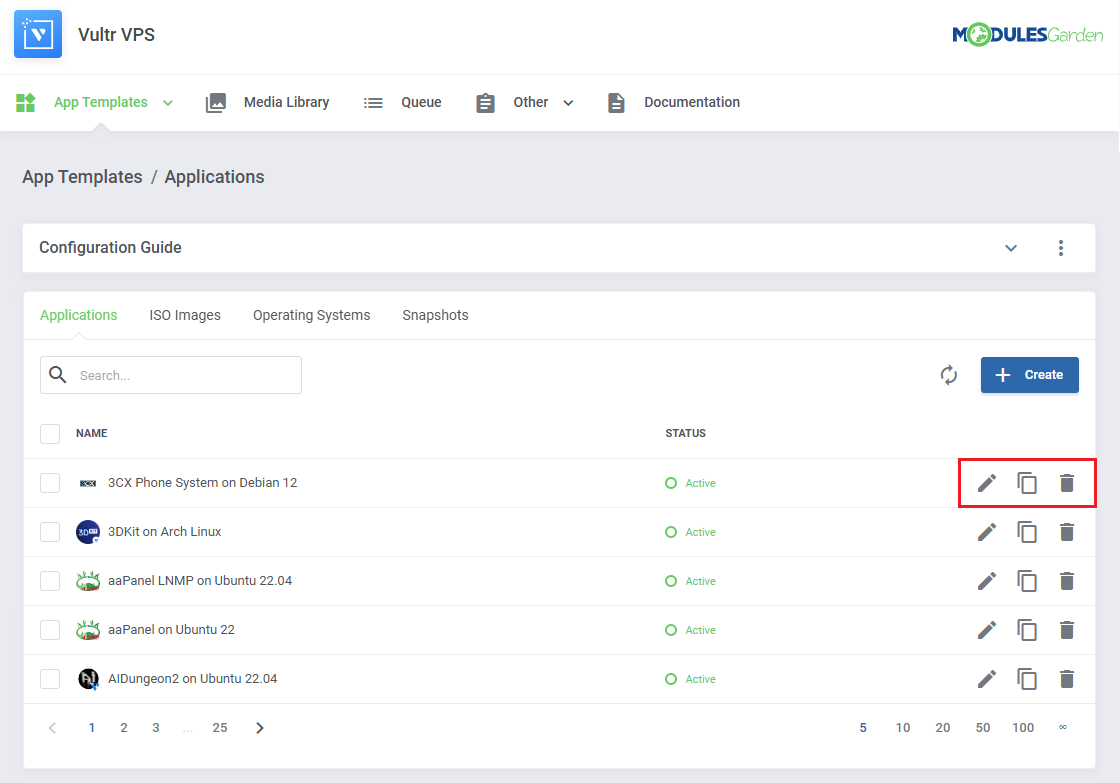Go to page 2
Viewport: 1120px width, 783px height.
(124, 728)
